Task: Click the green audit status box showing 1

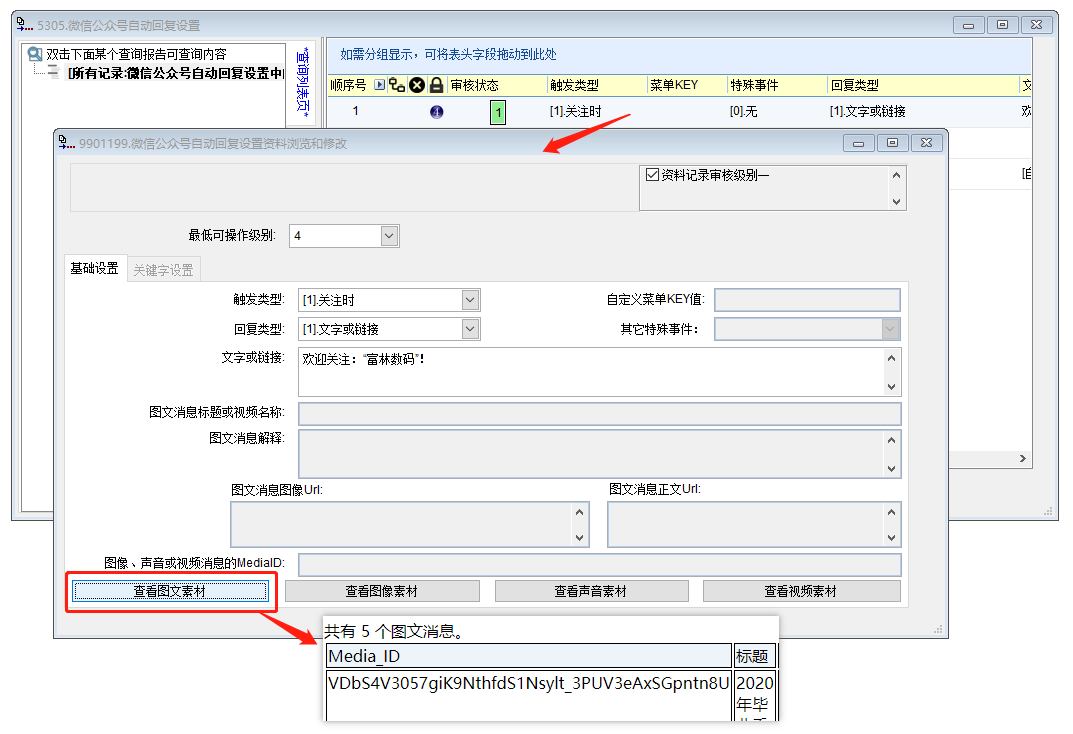Action: pos(498,112)
